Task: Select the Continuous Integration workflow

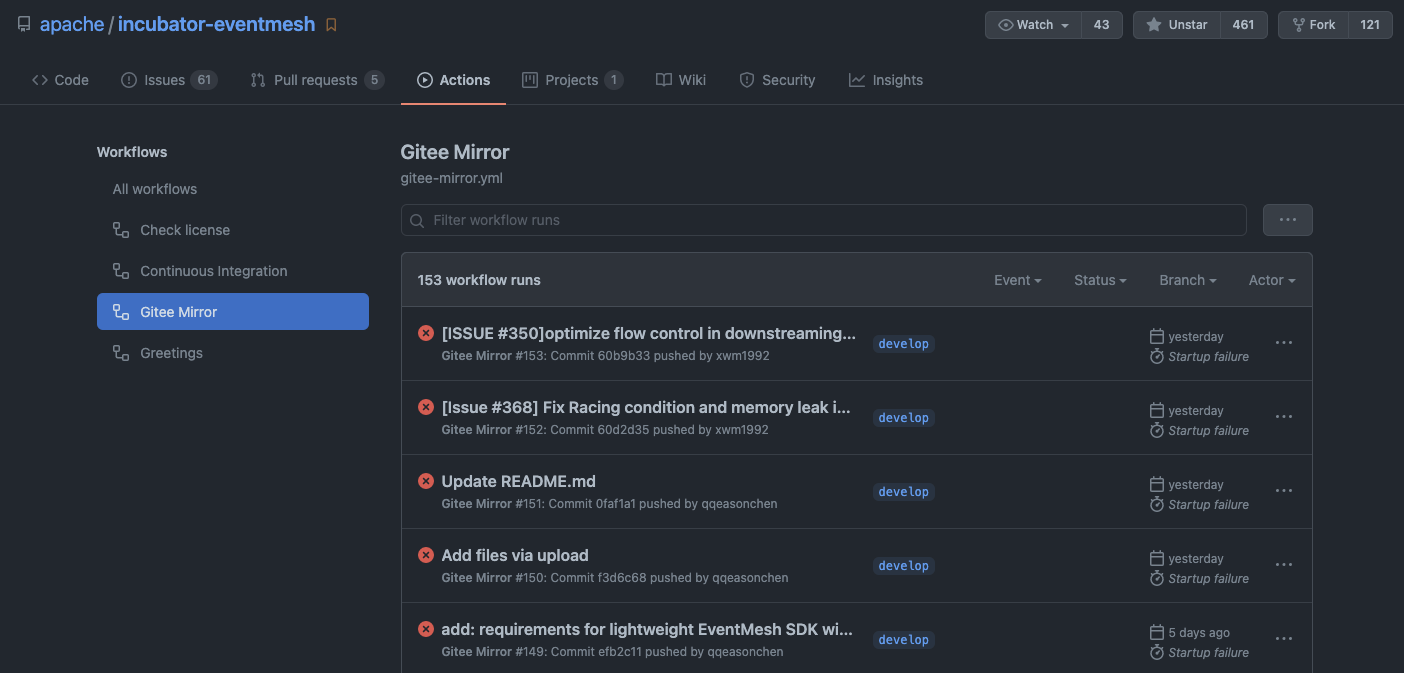Action: 213,271
